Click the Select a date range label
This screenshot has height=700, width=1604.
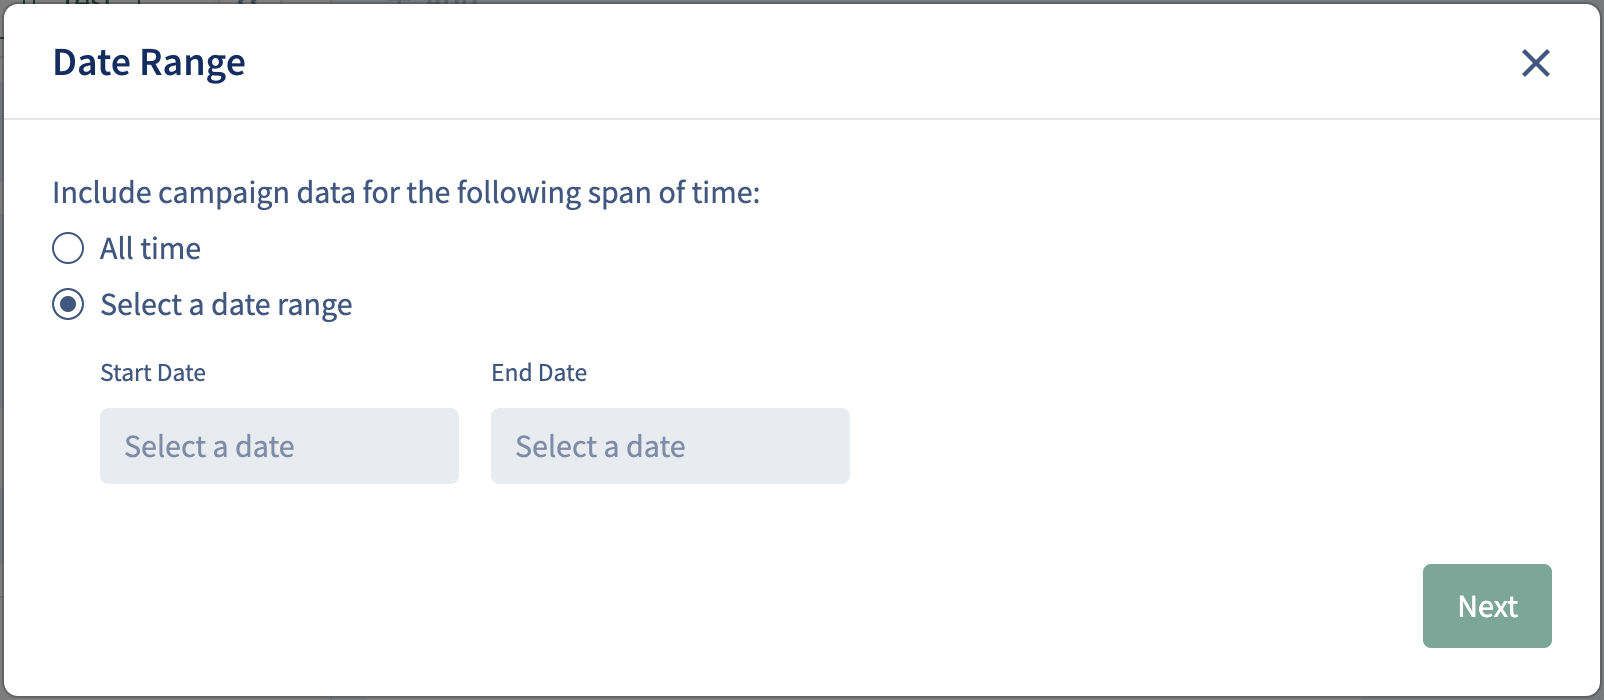click(226, 304)
